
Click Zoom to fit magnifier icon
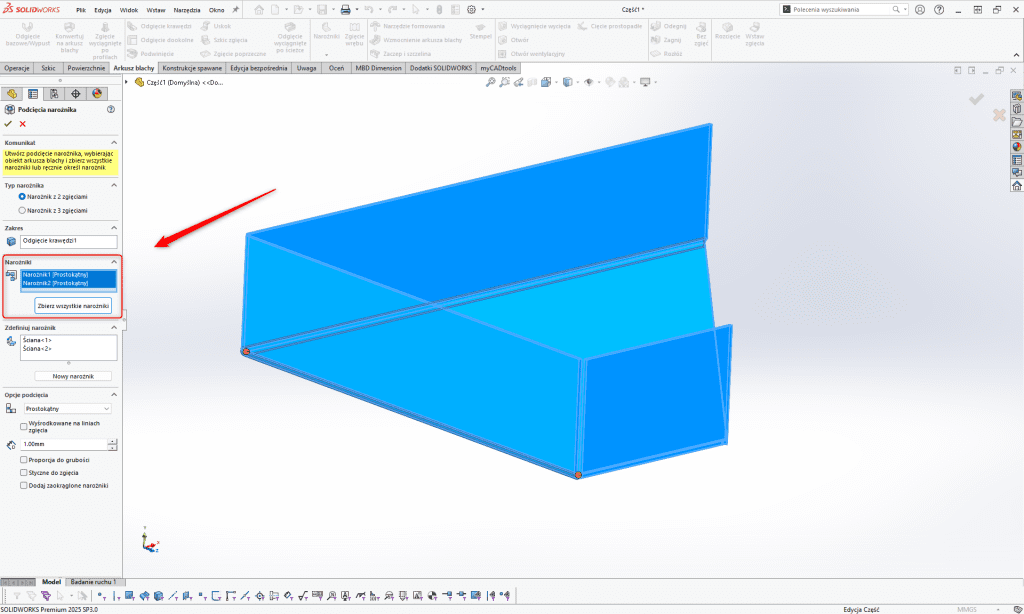[490, 82]
